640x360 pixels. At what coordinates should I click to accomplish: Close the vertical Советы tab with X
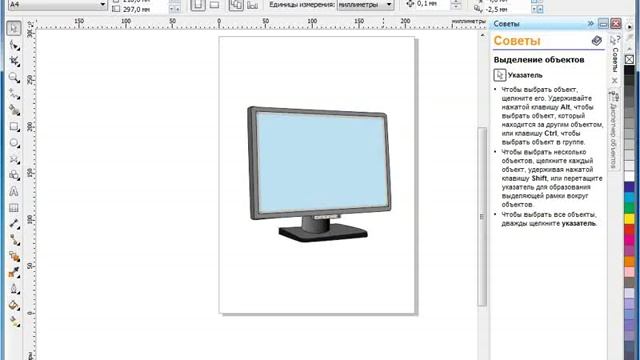click(614, 81)
